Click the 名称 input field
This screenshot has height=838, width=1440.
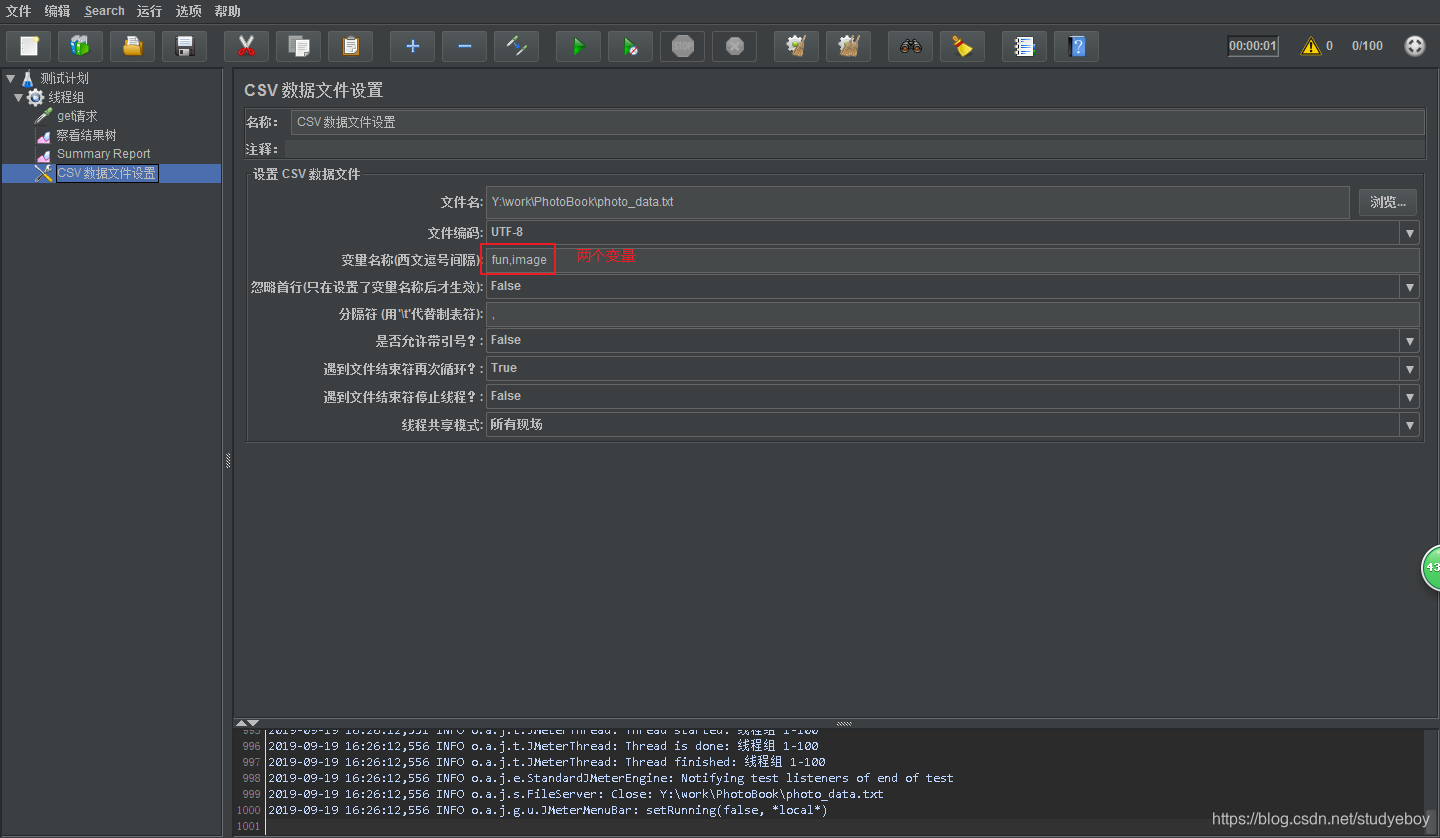tap(857, 122)
